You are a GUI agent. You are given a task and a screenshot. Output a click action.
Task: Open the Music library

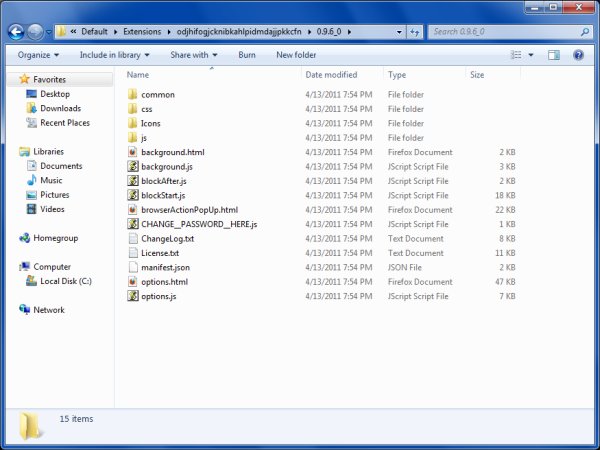[x=51, y=180]
